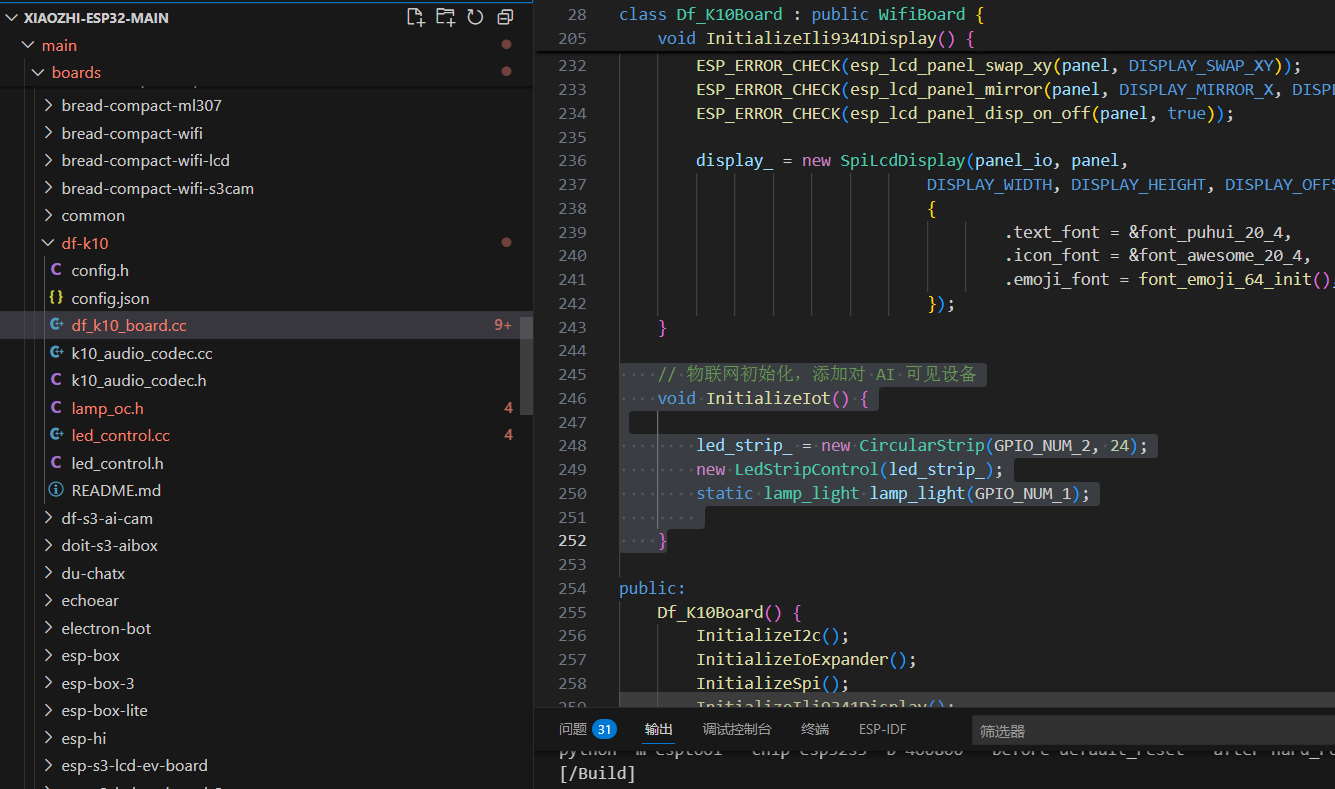Click the JSON braces icon of config.json
The image size is (1335, 789).
click(x=56, y=298)
